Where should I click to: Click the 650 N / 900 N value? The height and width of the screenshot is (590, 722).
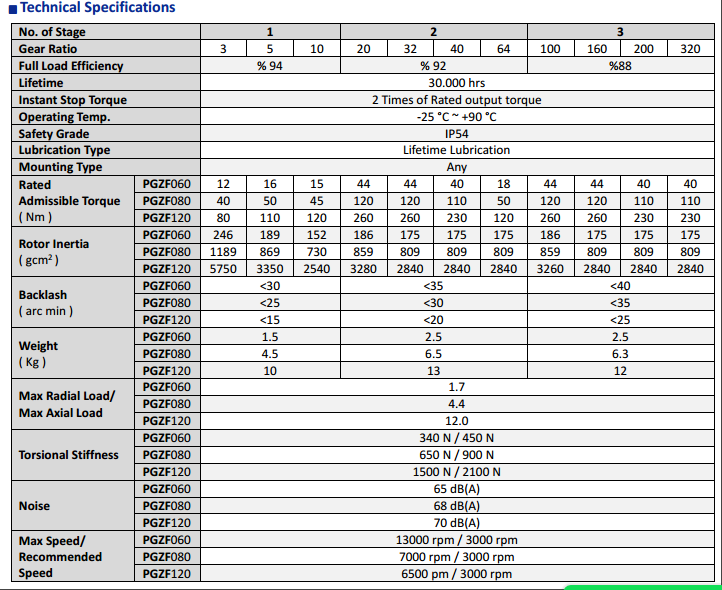[x=457, y=455]
